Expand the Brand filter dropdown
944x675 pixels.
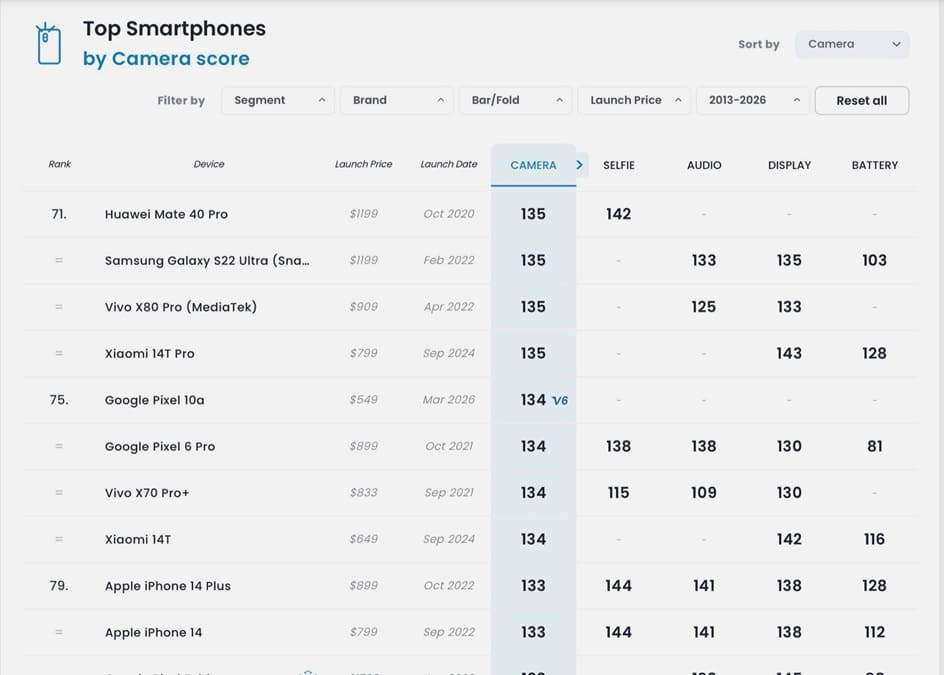point(396,100)
